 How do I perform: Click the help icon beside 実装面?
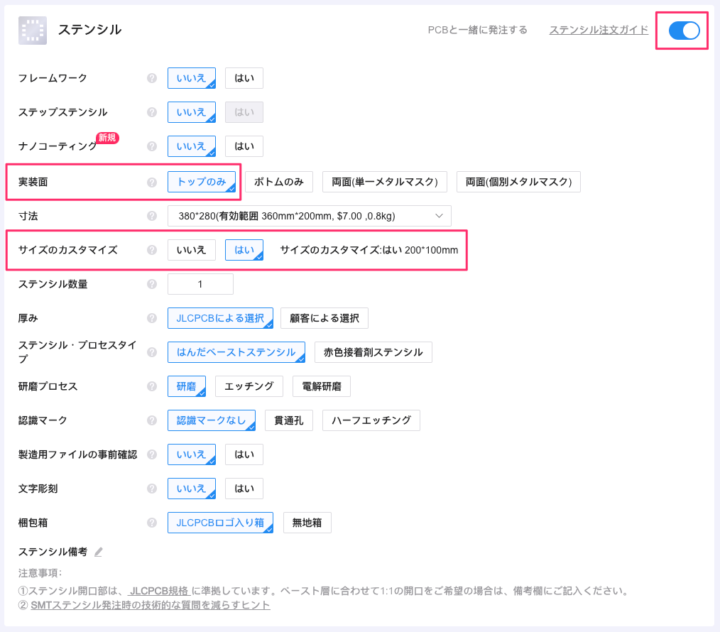152,182
